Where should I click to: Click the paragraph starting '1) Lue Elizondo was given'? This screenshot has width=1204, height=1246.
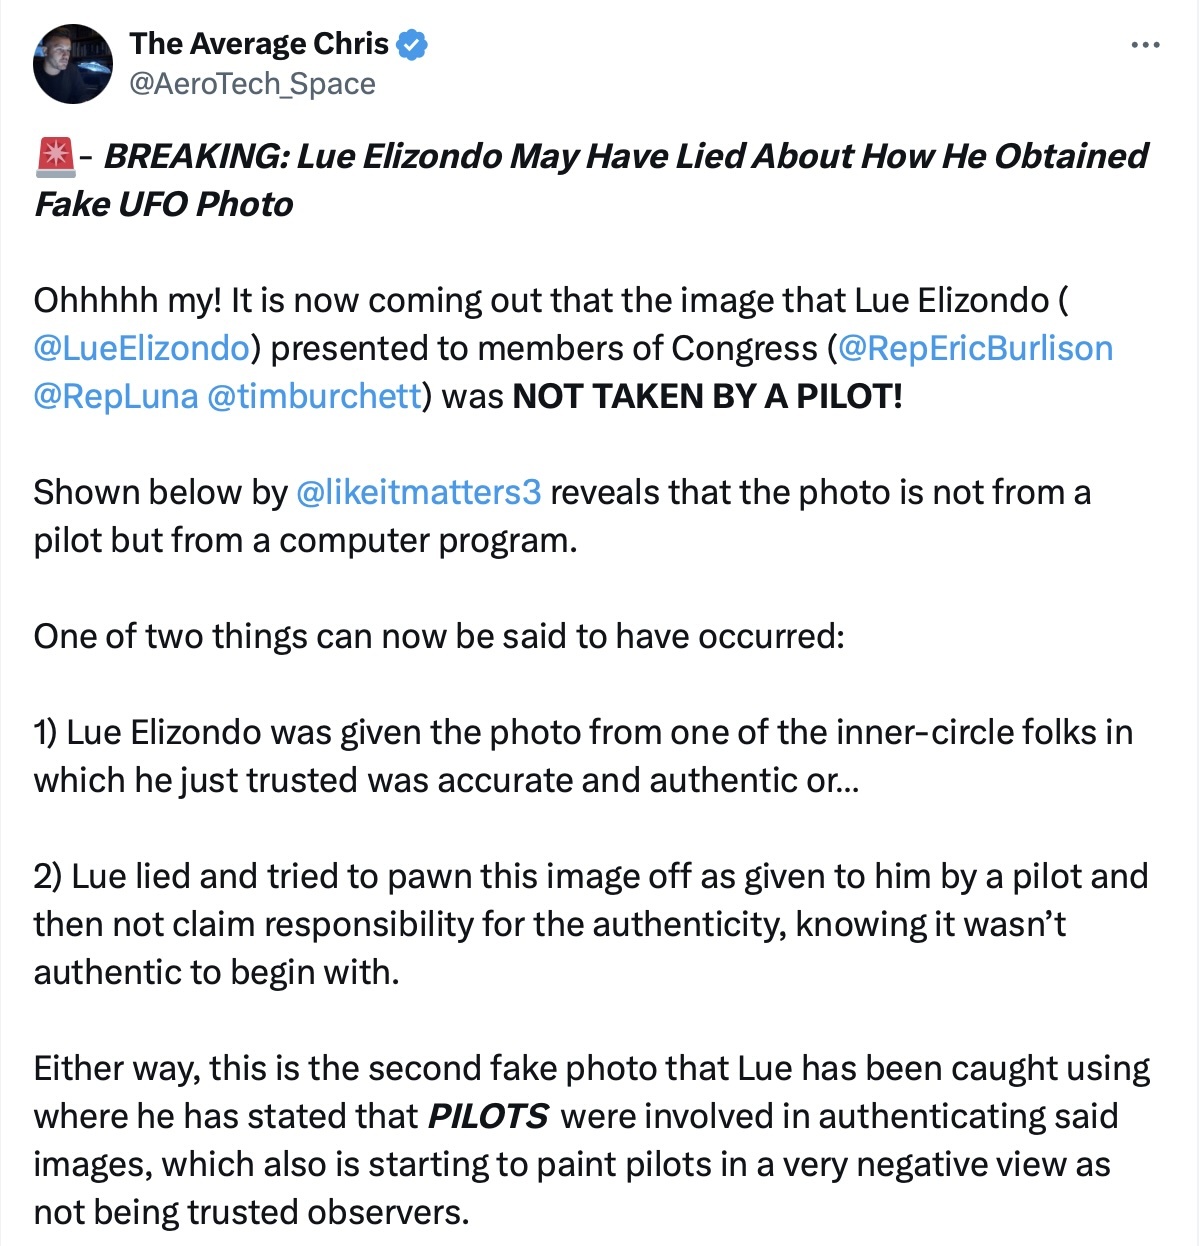(583, 756)
